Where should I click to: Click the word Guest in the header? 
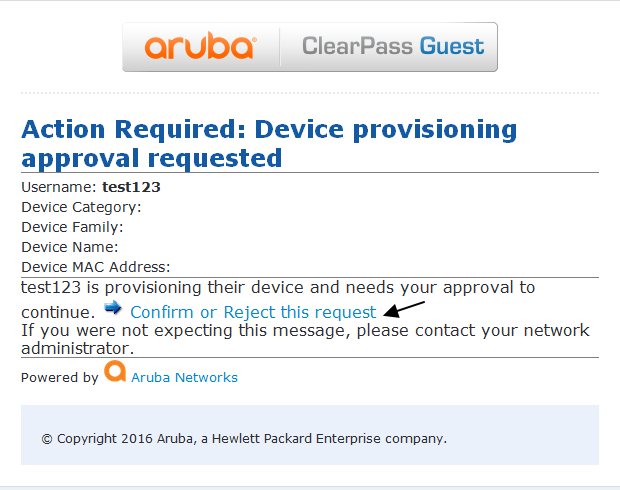coord(452,46)
